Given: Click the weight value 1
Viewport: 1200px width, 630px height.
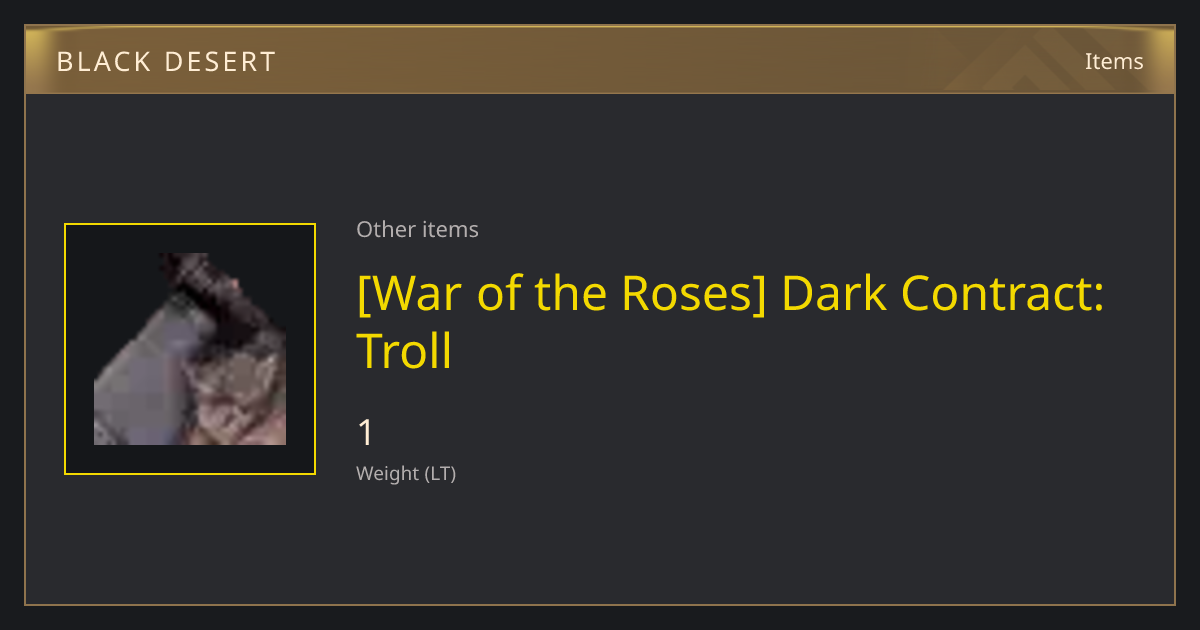Looking at the screenshot, I should tap(365, 433).
